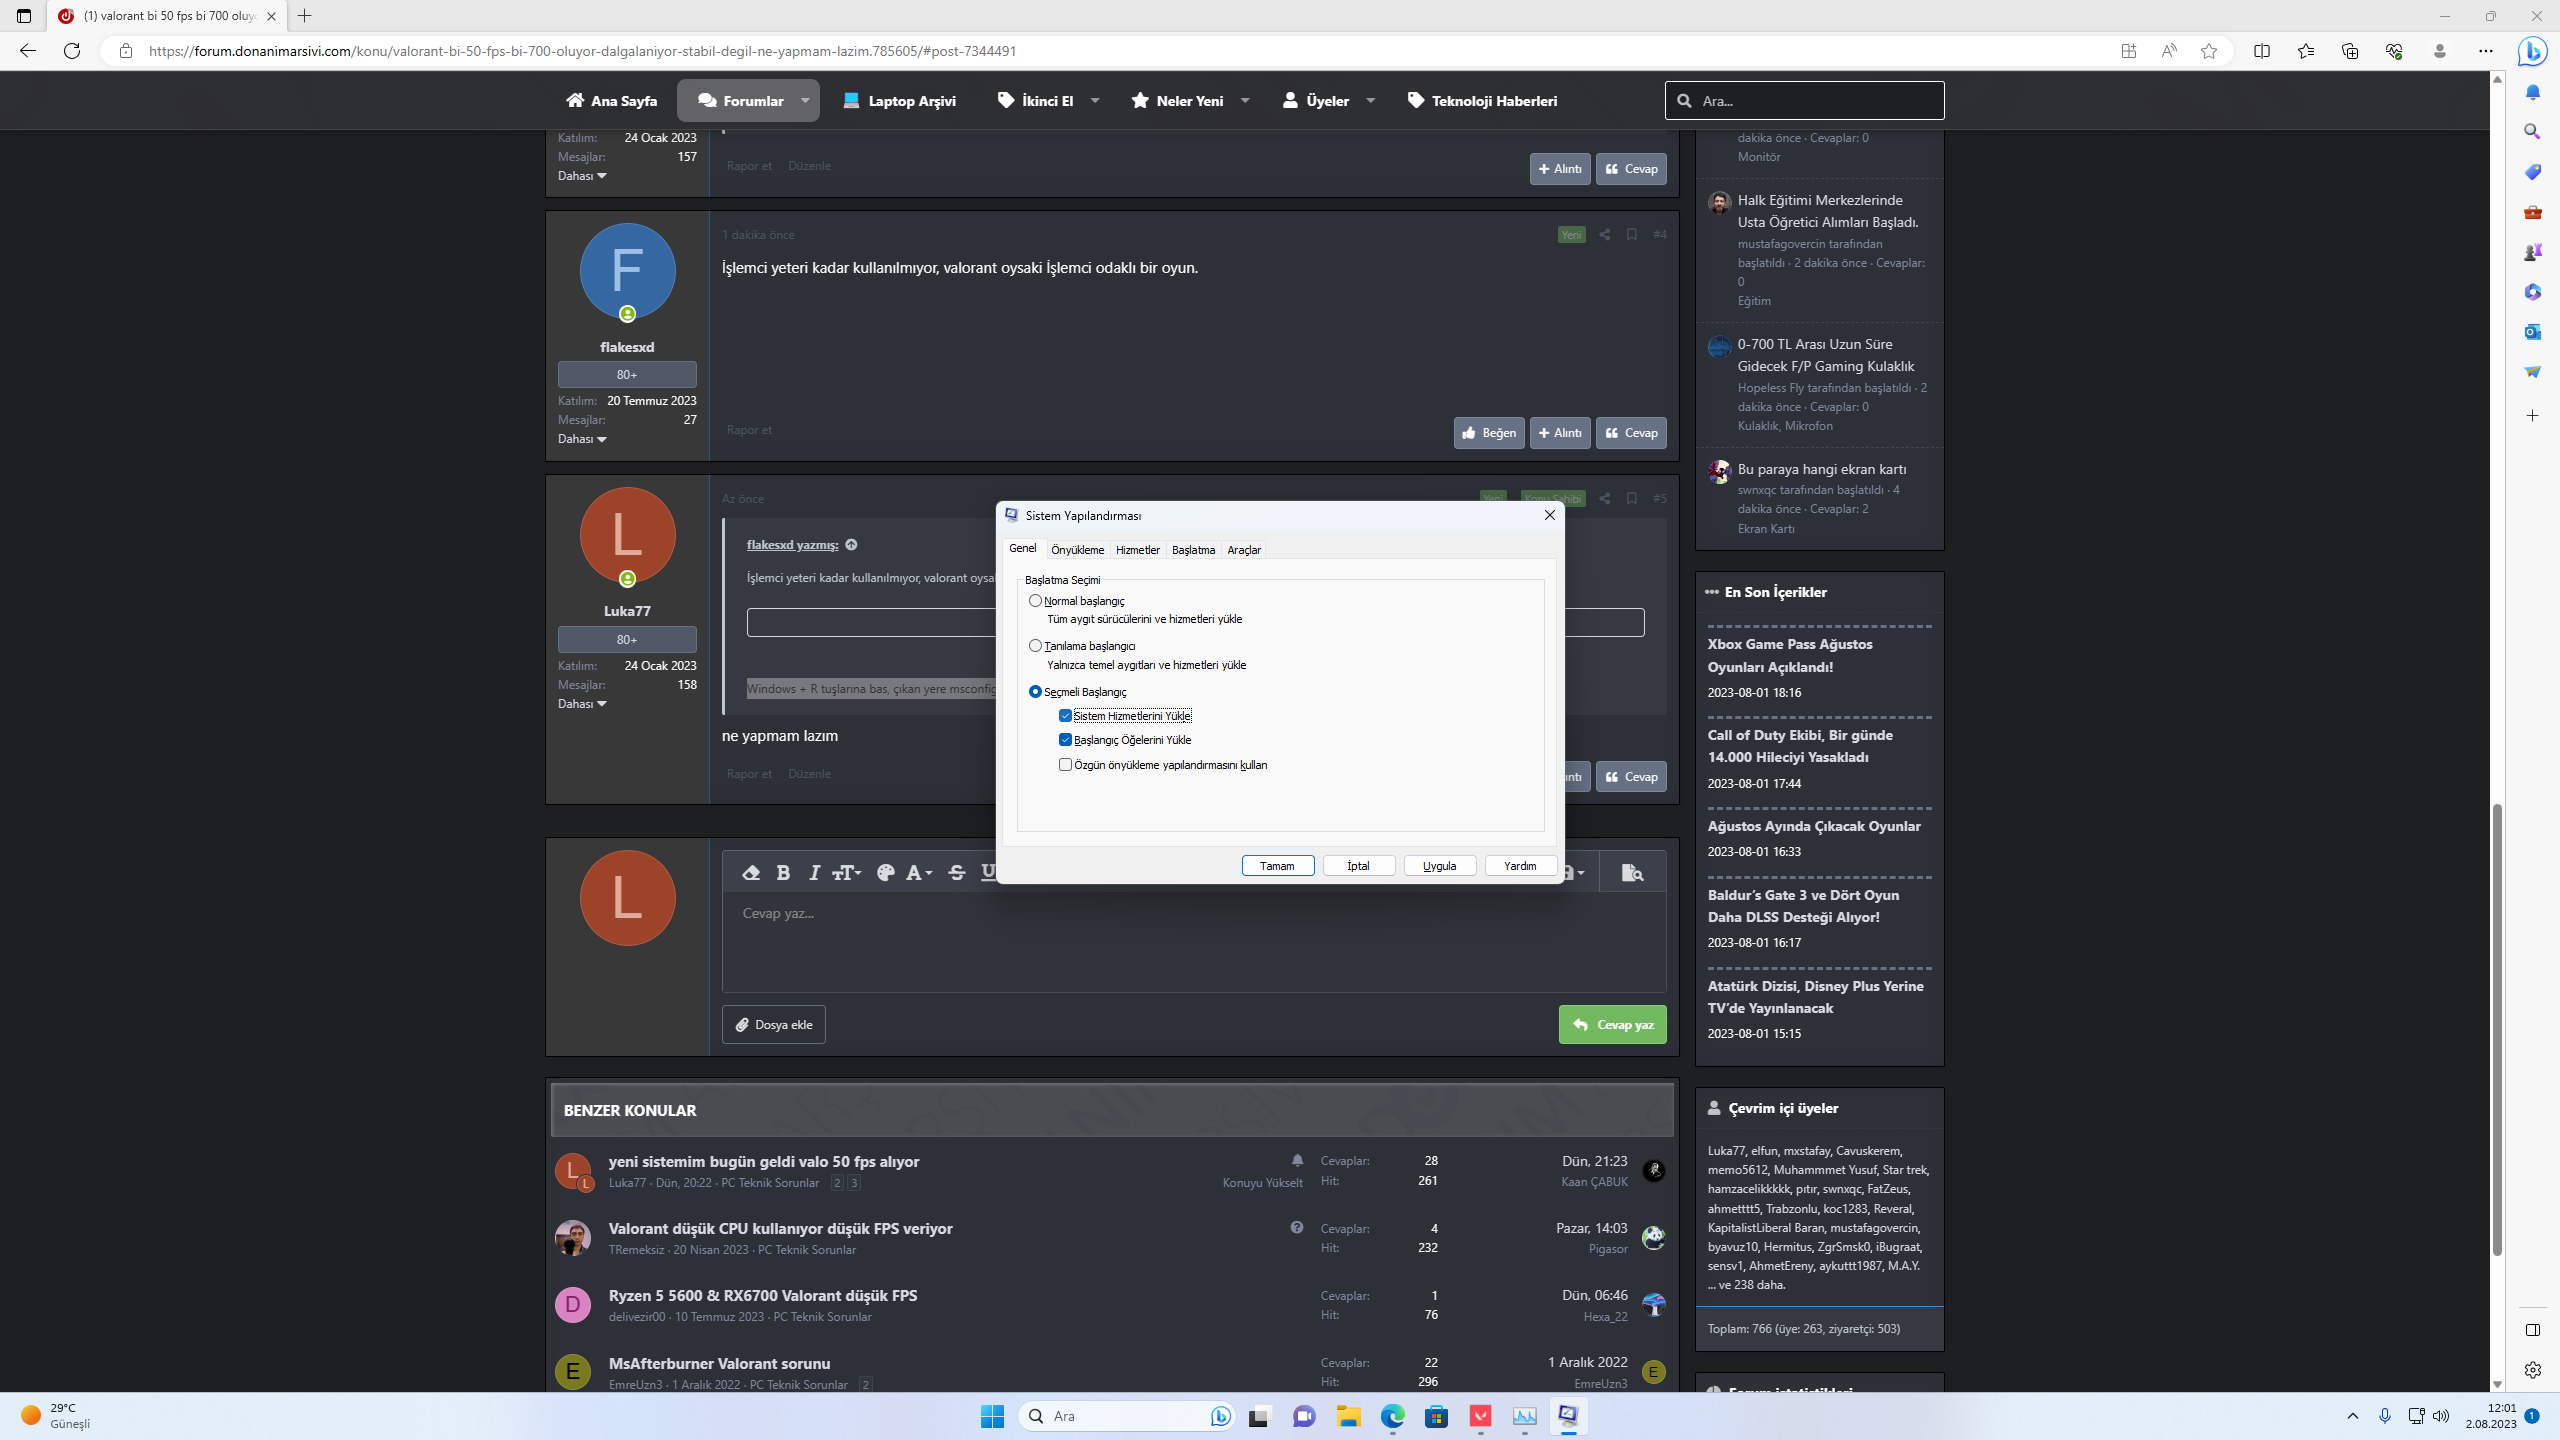Viewport: 2560px width, 1440px height.
Task: Toggle Italic in the reply editor
Action: tap(814, 873)
